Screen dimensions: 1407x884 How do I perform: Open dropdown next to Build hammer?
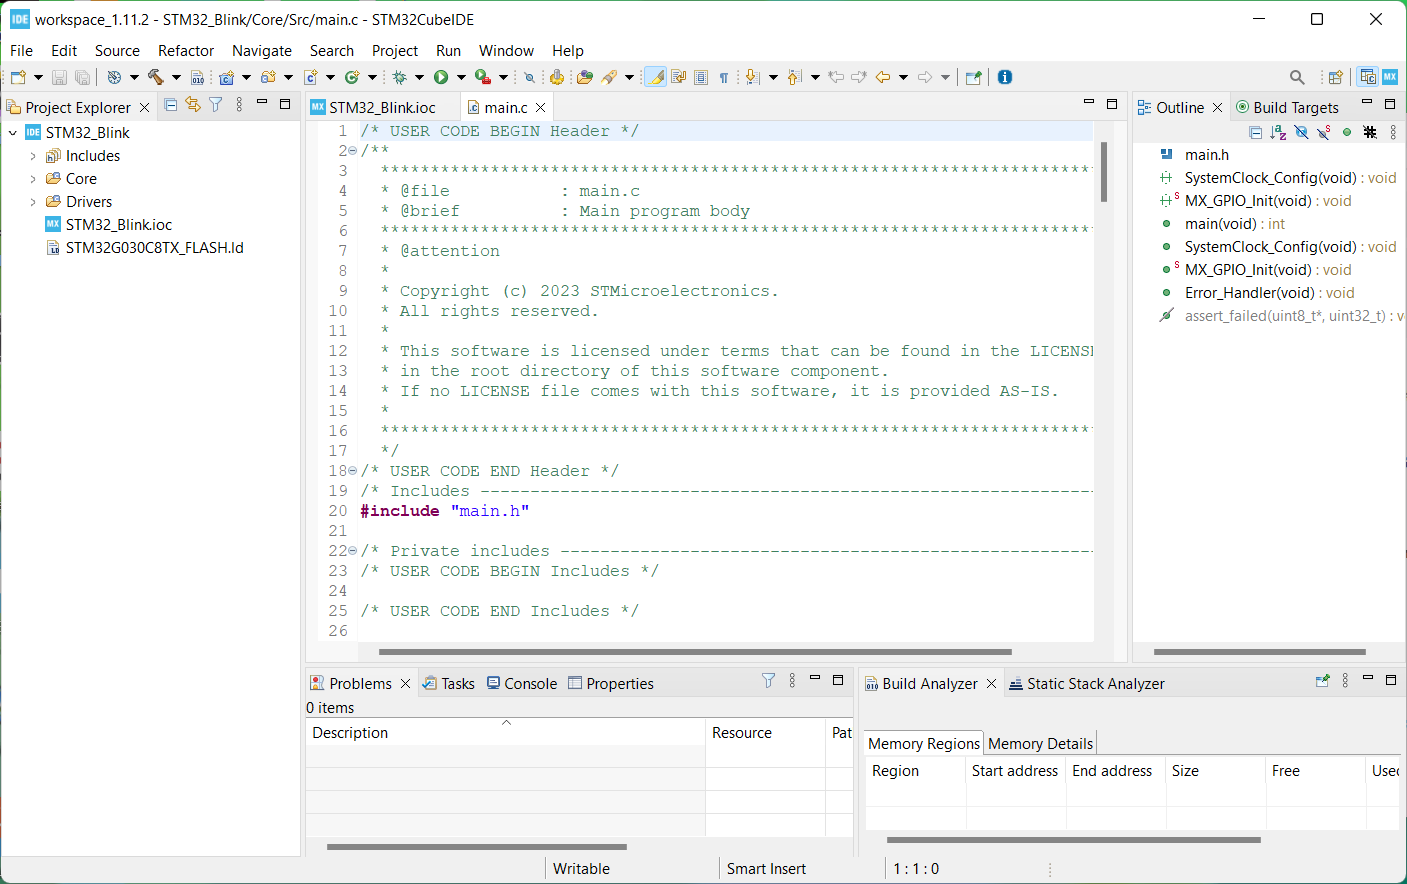pyautogui.click(x=176, y=77)
